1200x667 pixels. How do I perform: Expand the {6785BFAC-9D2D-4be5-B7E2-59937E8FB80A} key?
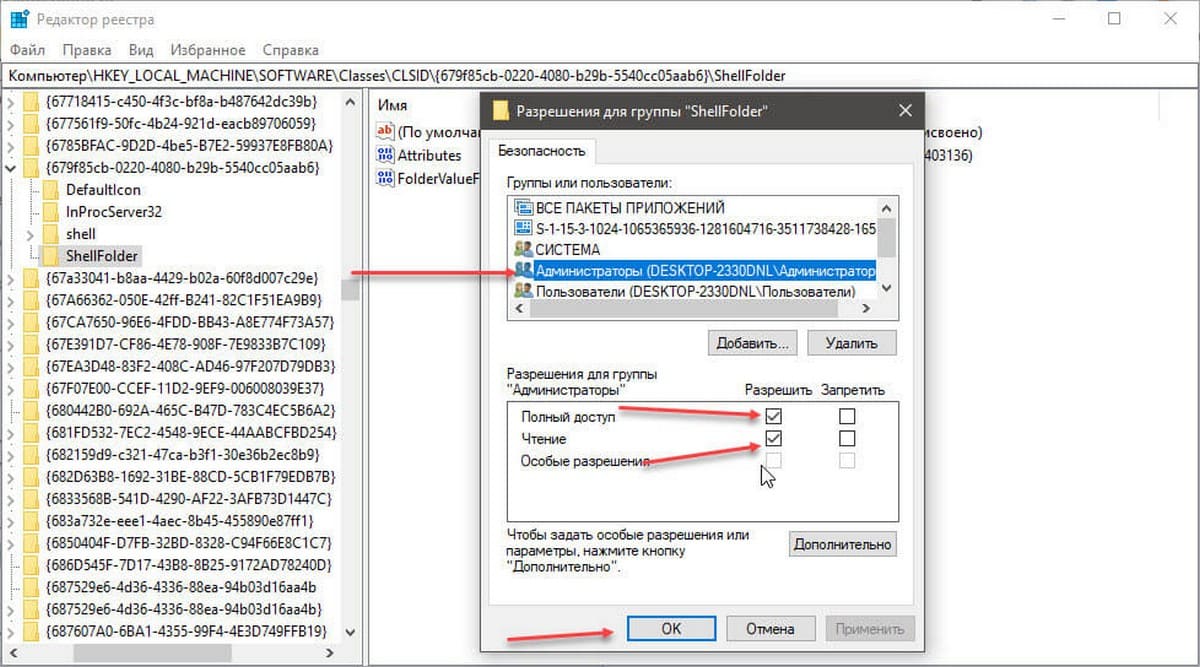(x=11, y=145)
